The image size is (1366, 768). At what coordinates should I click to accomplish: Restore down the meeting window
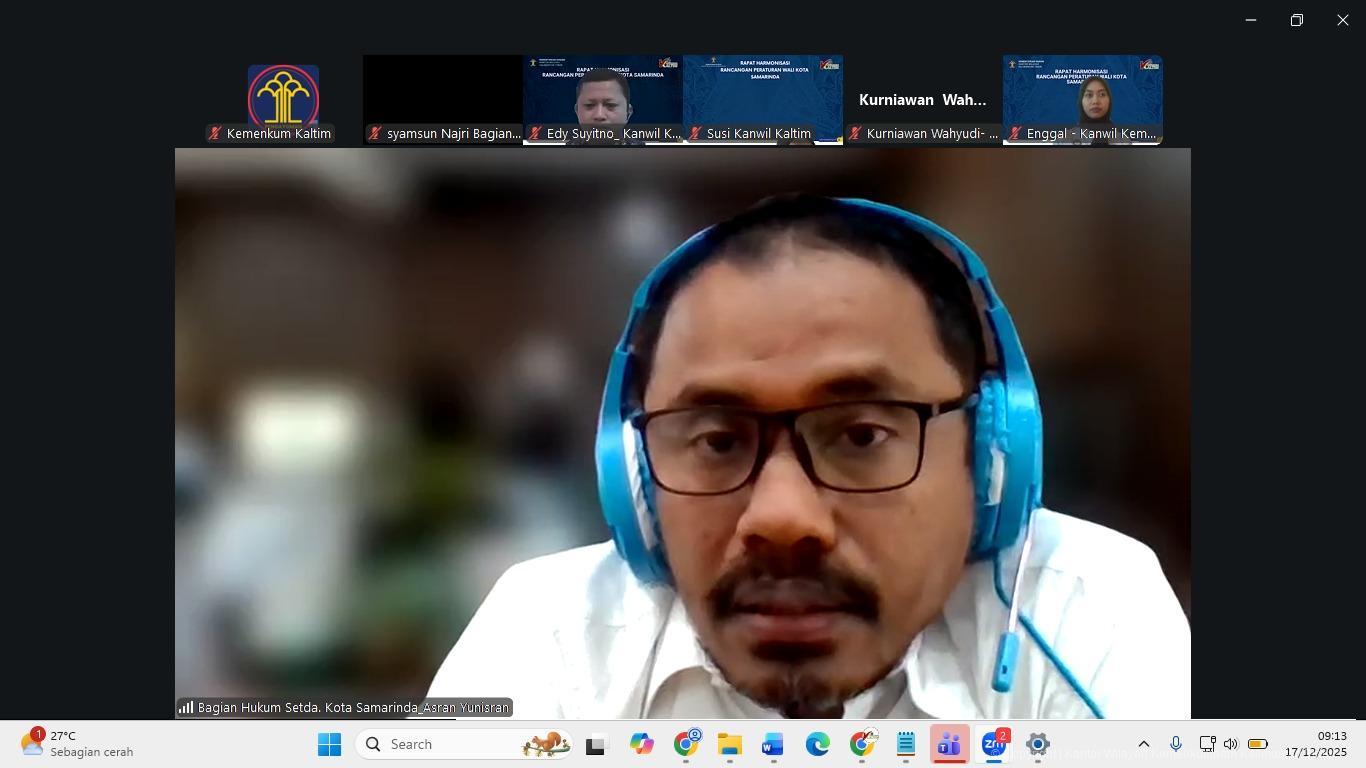click(x=1296, y=20)
